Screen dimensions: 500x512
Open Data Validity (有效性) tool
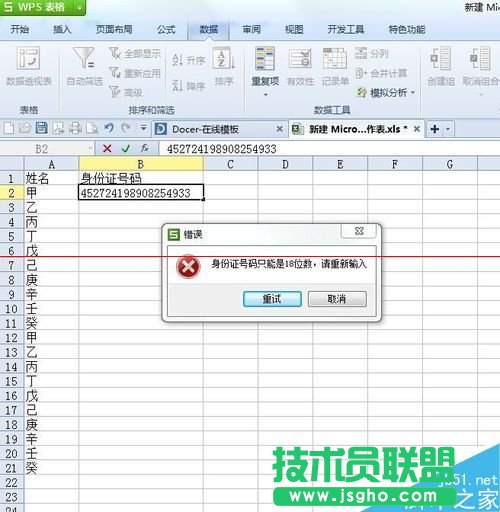tap(300, 66)
